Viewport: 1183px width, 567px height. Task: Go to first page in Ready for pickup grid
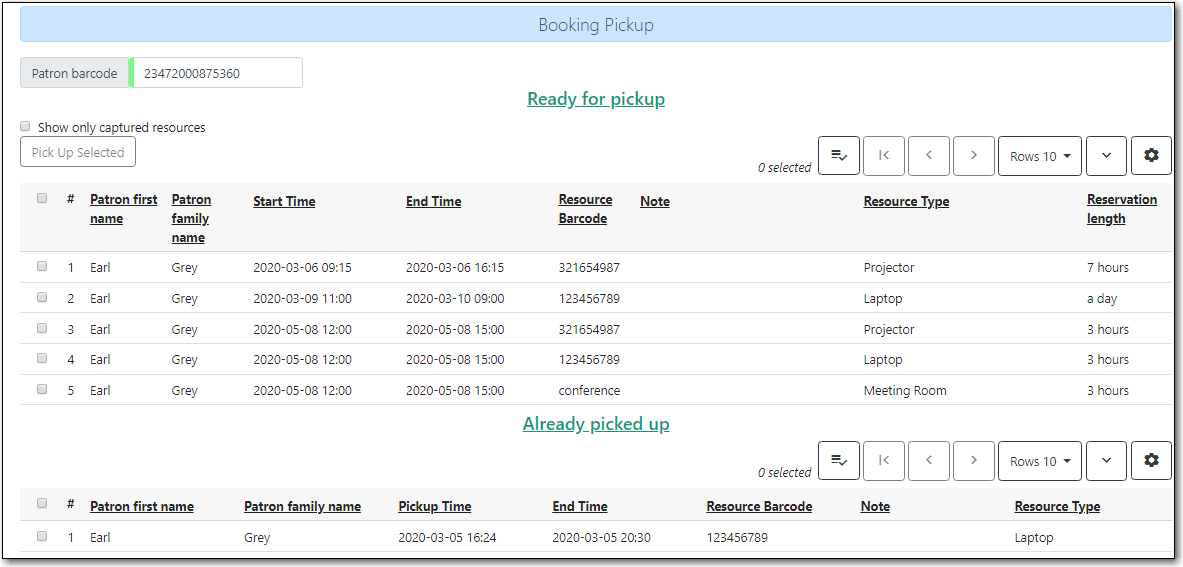[x=884, y=156]
